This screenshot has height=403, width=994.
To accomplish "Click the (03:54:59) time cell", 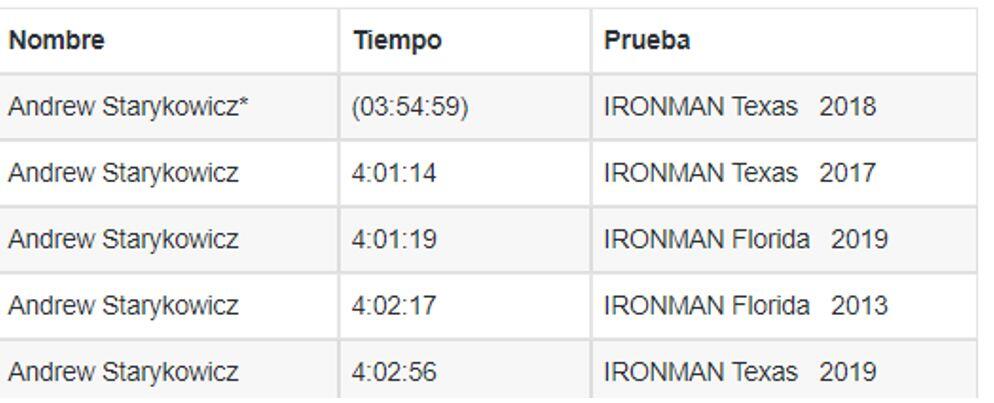I will click(465, 107).
